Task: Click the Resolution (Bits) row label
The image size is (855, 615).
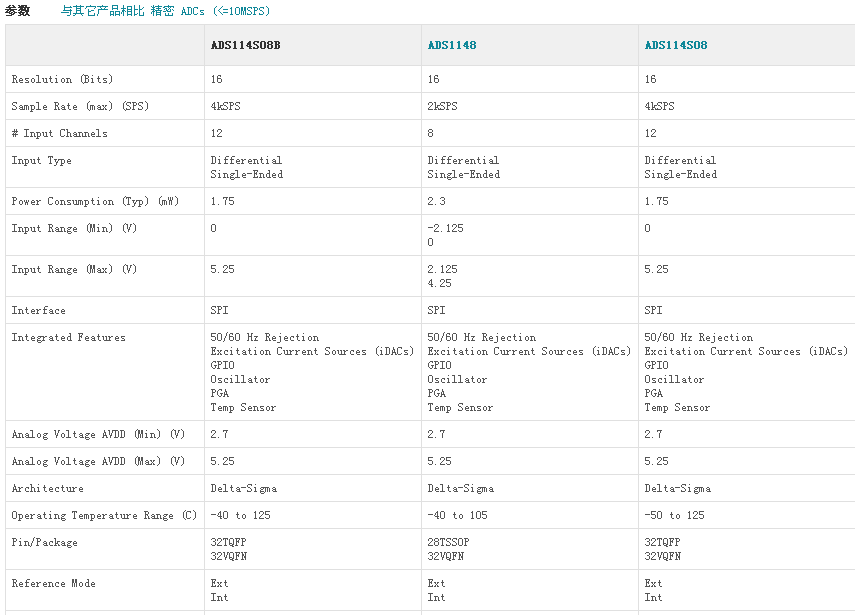Action: click(x=62, y=79)
